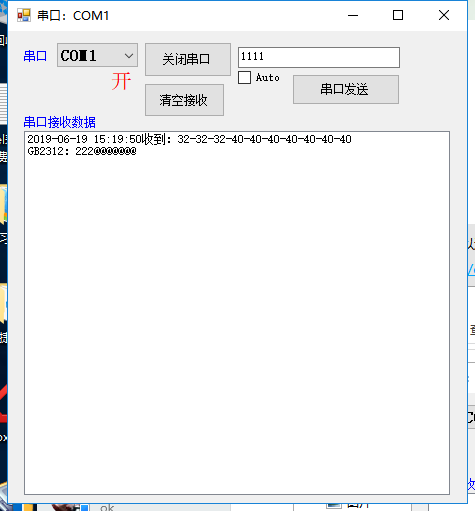Screen dimensions: 475x511
Task: Click the received line starting 2019-06-19 15:19:50
Action: [x=189, y=139]
